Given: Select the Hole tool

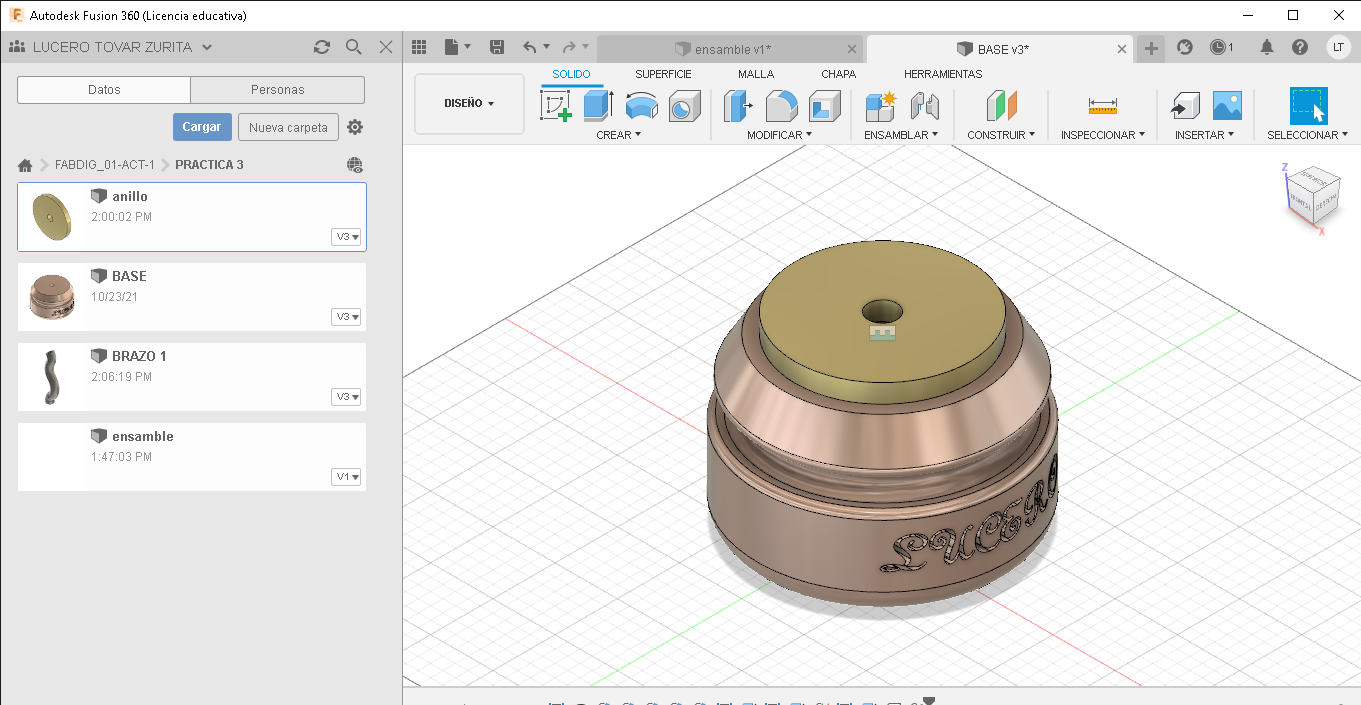Looking at the screenshot, I should (684, 106).
